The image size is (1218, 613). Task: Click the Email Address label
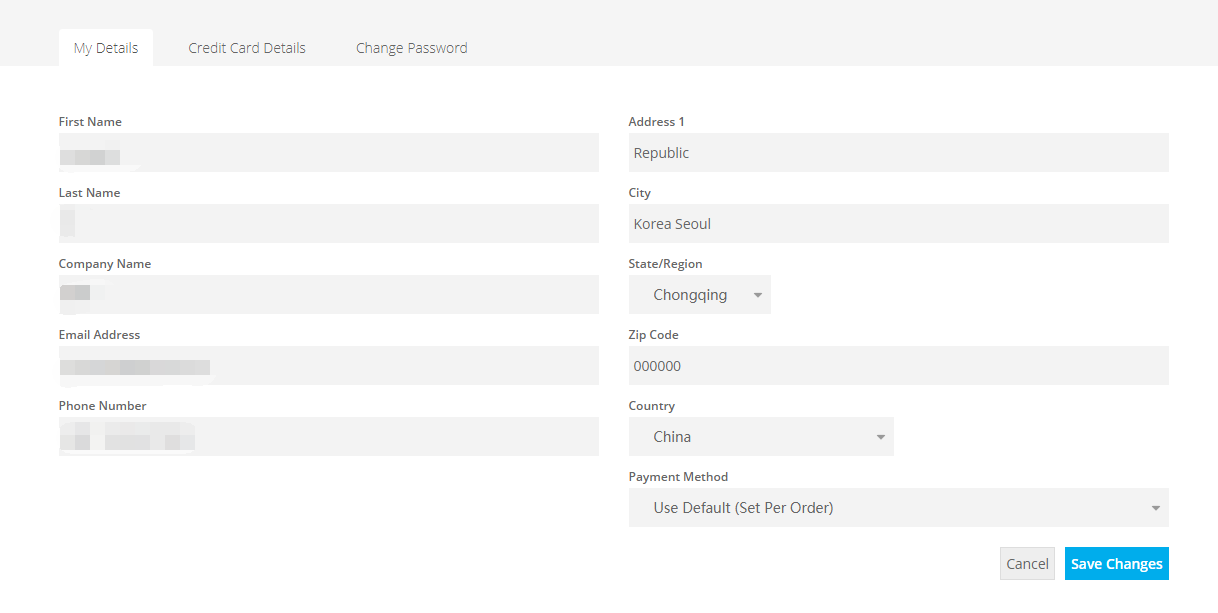pyautogui.click(x=100, y=335)
